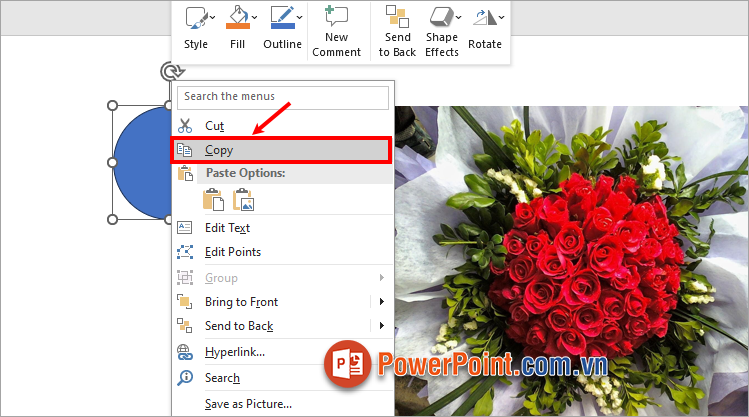Expand the Outline dropdown arrow
Screen dimensions: 749x417
300,18
